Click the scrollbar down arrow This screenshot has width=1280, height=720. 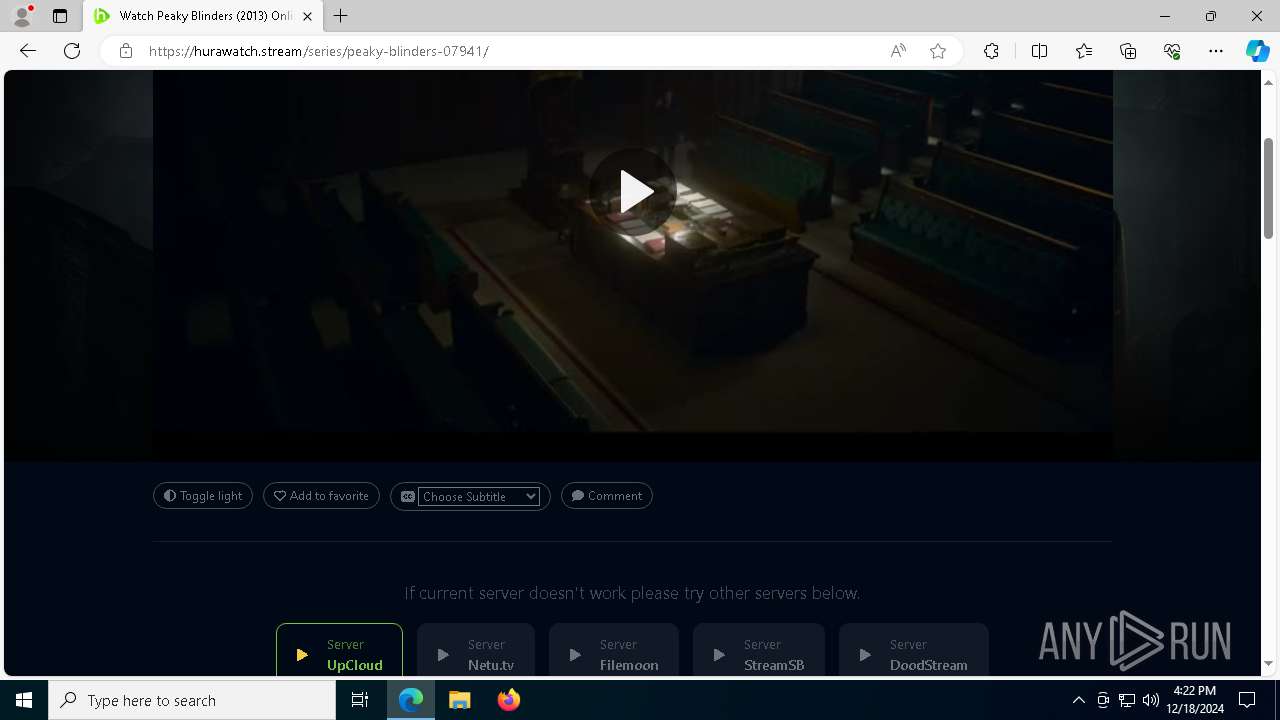point(1268,663)
